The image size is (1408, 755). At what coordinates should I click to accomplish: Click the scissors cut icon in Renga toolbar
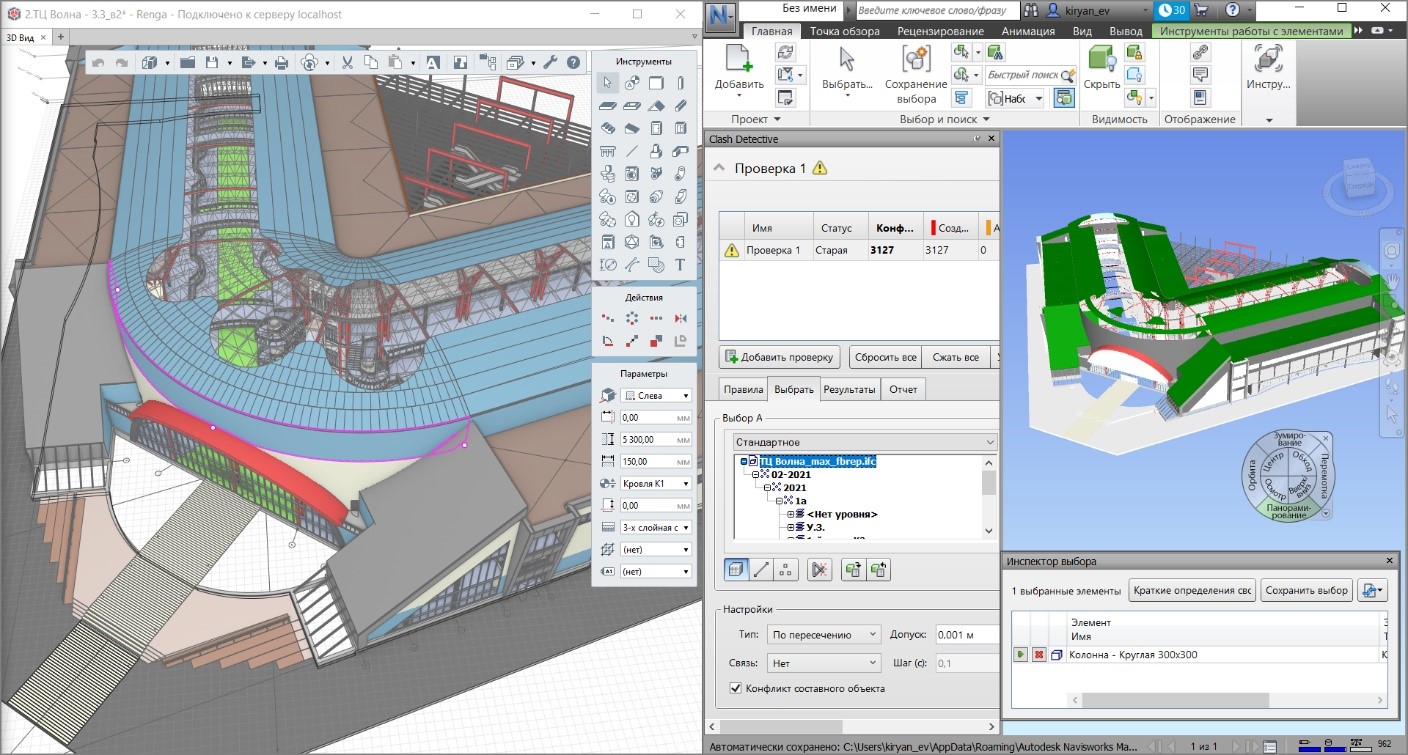tap(347, 63)
